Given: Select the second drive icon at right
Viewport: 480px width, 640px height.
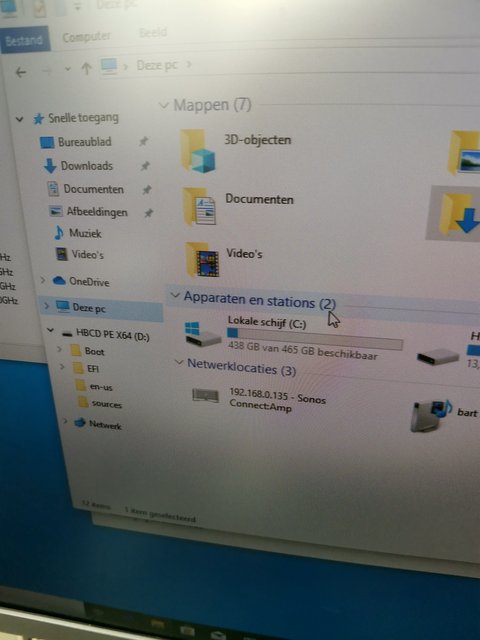Looking at the screenshot, I should (x=438, y=356).
